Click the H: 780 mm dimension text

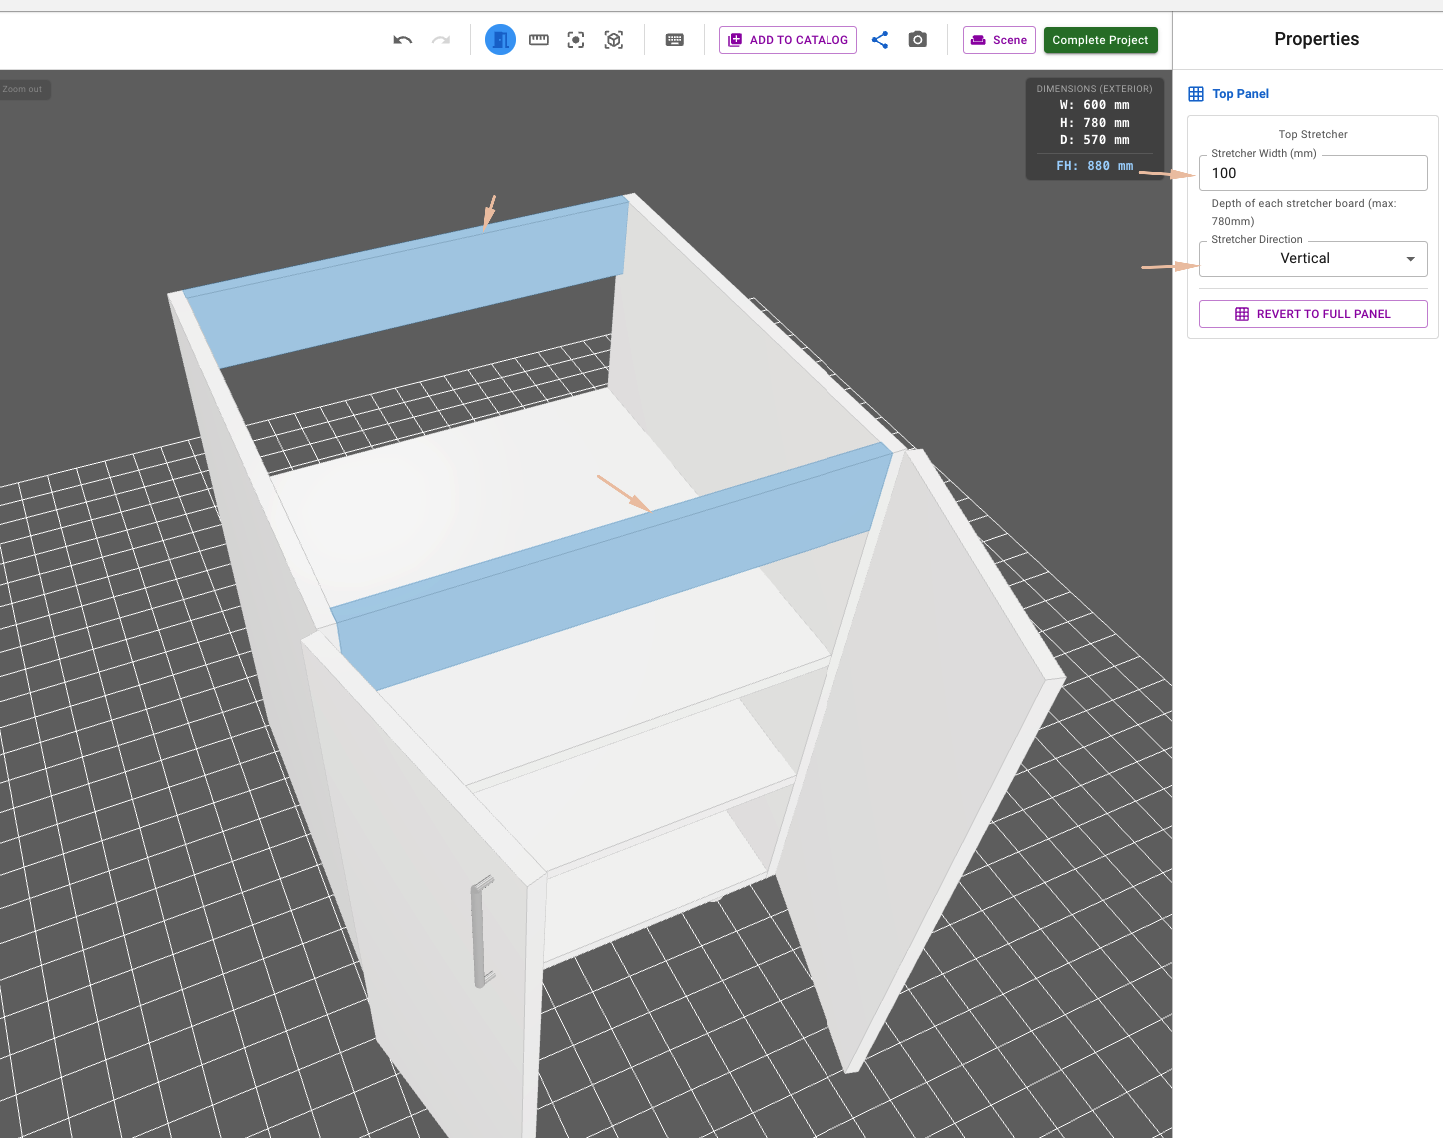[x=1095, y=123]
